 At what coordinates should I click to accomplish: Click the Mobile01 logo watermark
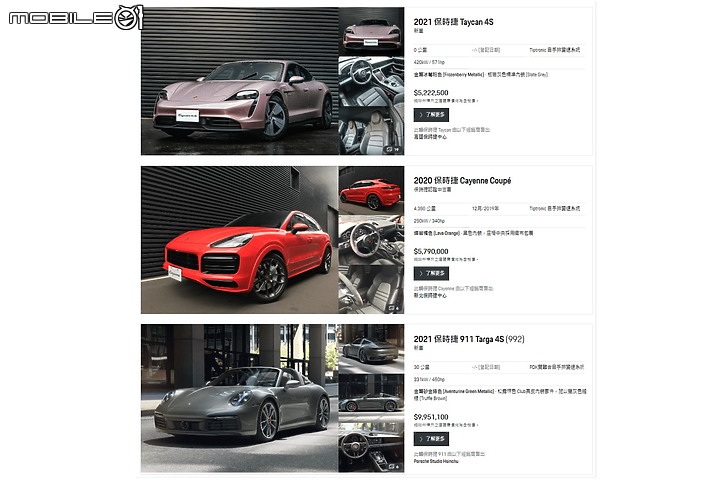(x=76, y=17)
